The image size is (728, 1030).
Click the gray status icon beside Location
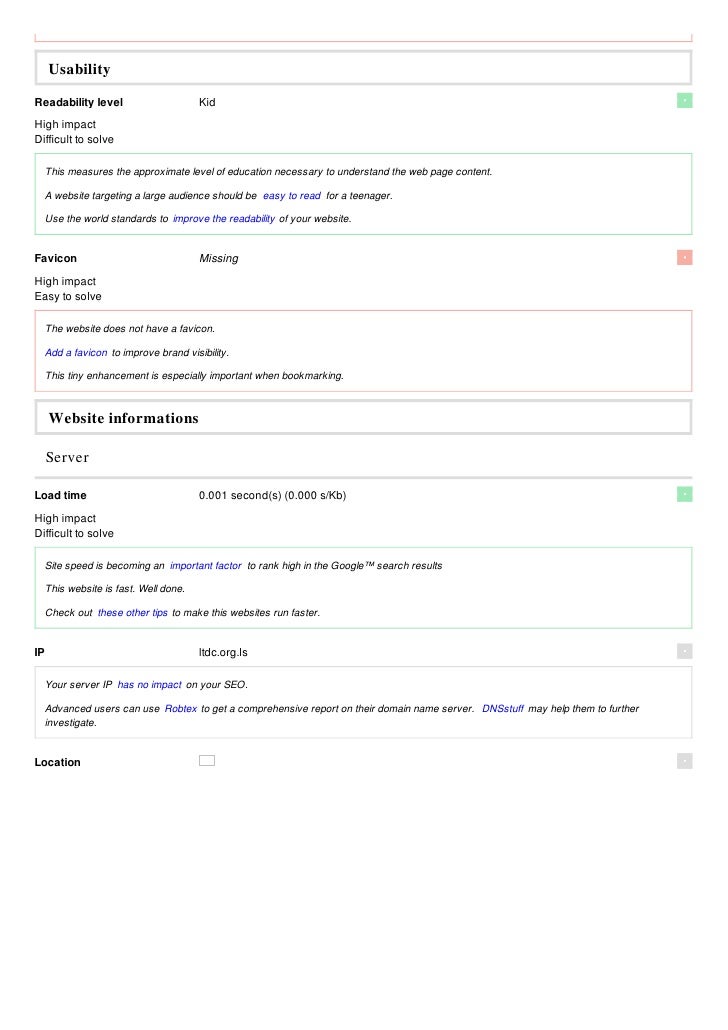(x=684, y=761)
